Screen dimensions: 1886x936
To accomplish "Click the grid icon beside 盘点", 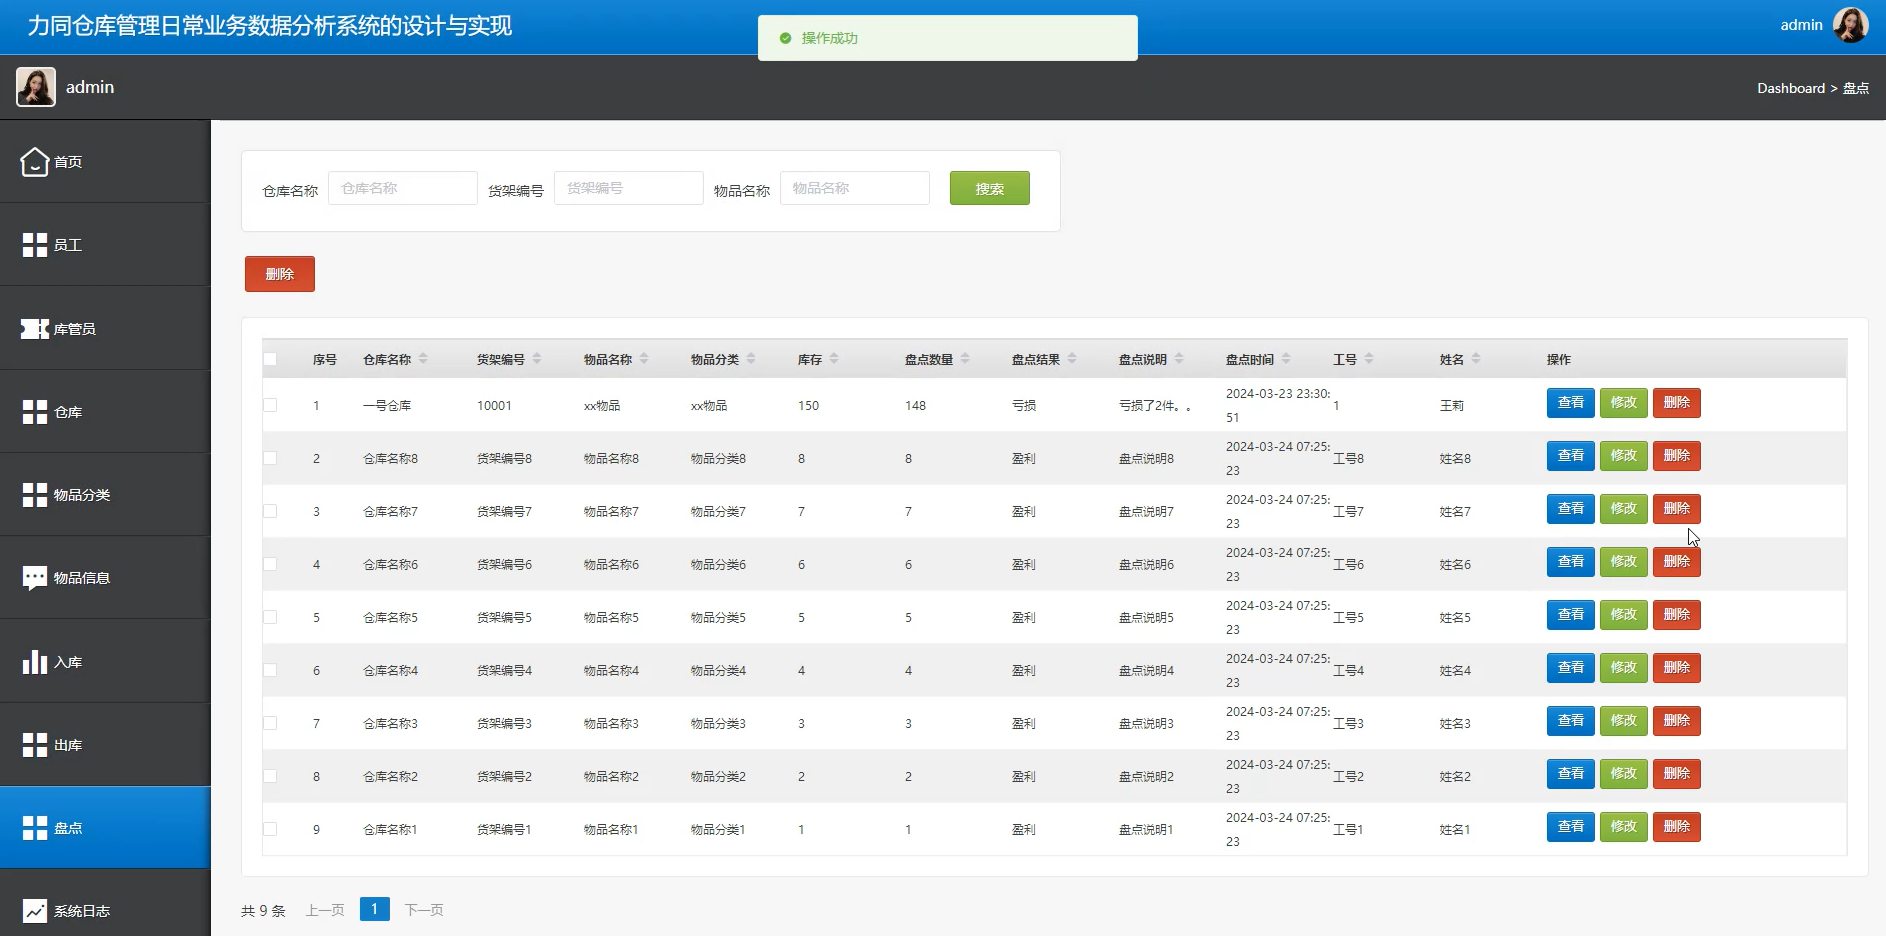I will 35,828.
